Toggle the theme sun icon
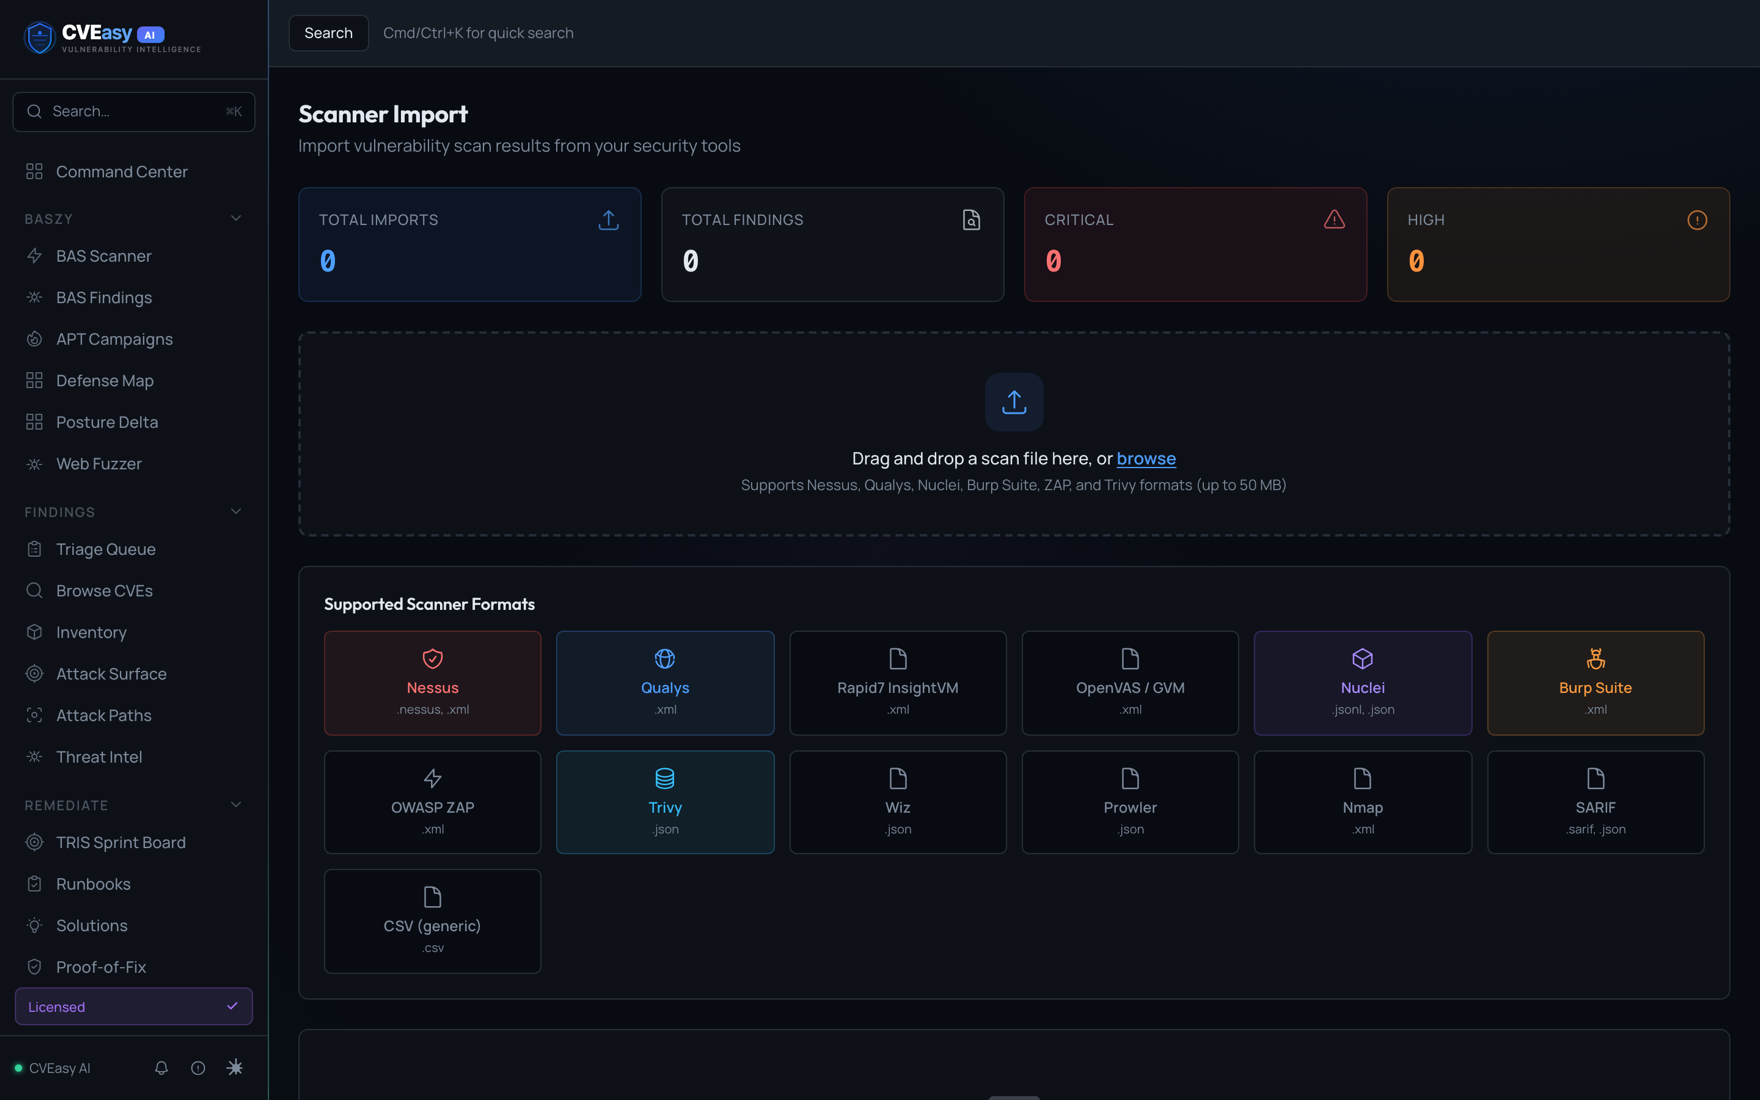 click(235, 1068)
